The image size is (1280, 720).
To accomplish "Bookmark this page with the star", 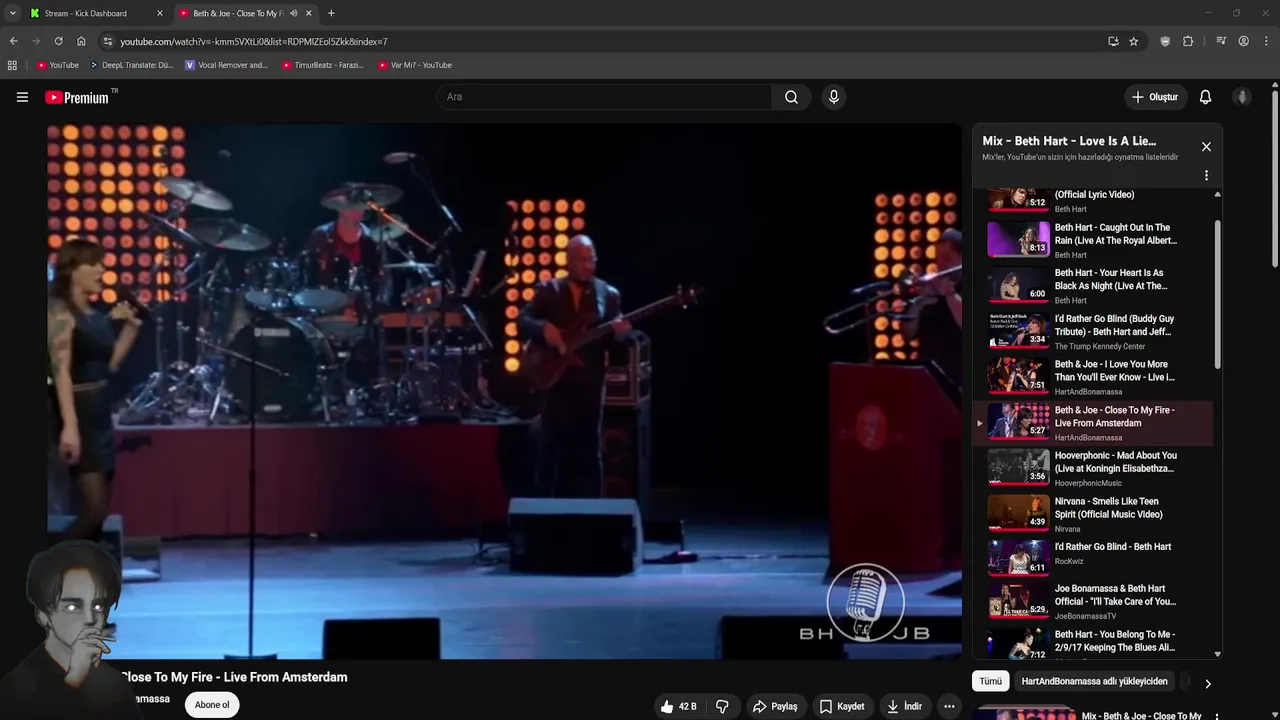I will tap(1133, 41).
